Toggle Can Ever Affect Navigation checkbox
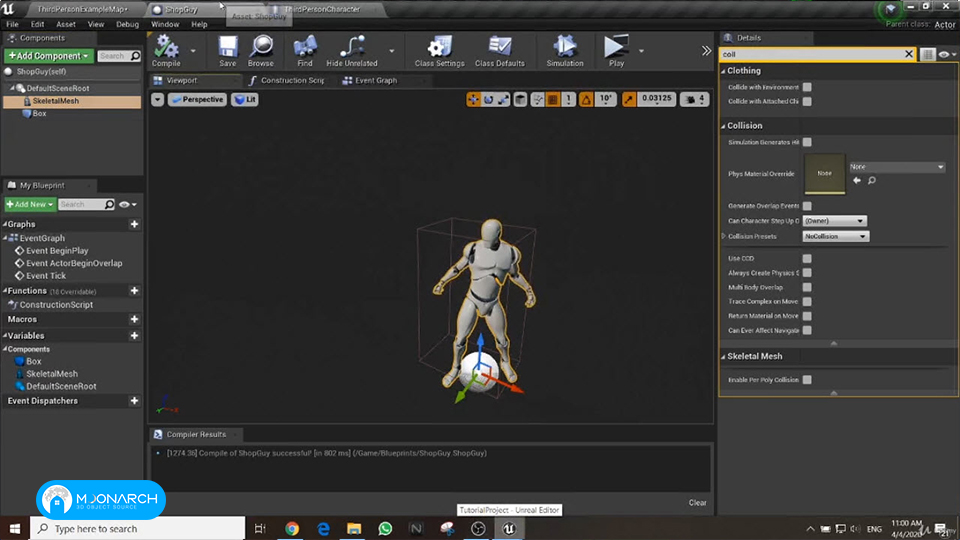 (x=807, y=330)
